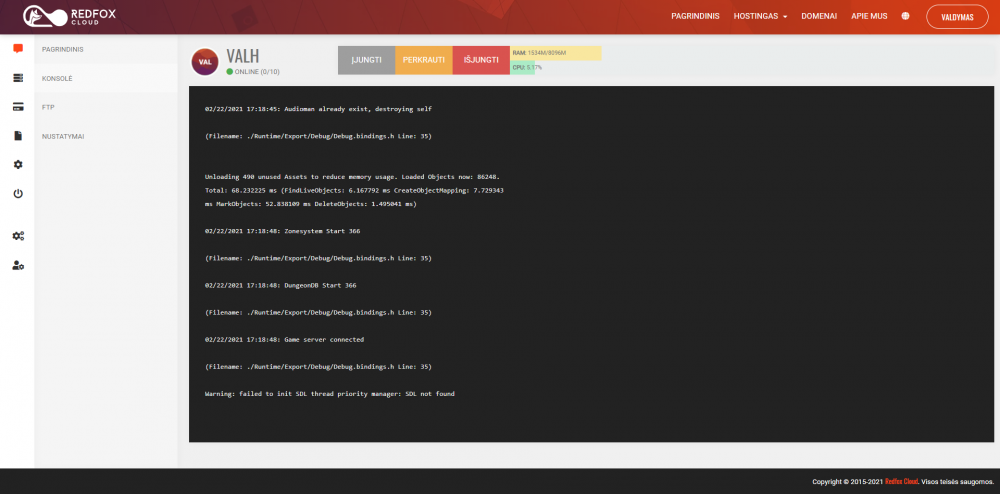
Task: Click the ĮJUNGTI start button
Action: point(367,60)
